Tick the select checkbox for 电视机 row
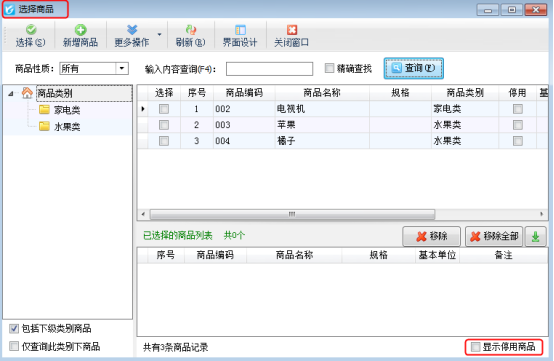The height and width of the screenshot is (361, 554). 164,109
